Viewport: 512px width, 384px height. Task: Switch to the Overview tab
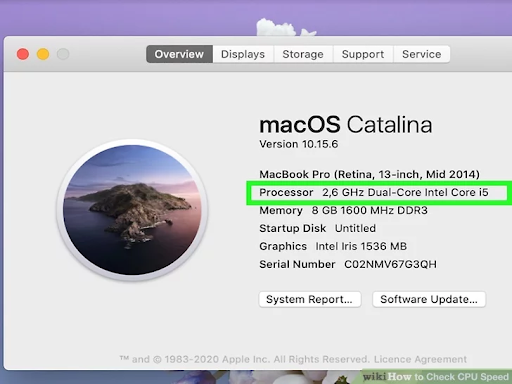(x=179, y=54)
